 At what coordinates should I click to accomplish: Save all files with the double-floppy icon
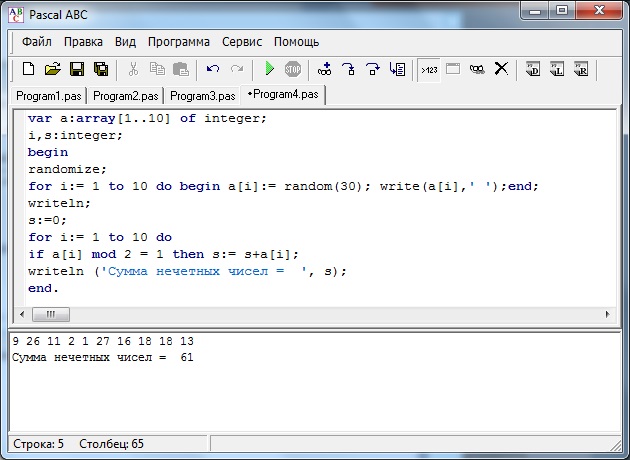[101, 69]
